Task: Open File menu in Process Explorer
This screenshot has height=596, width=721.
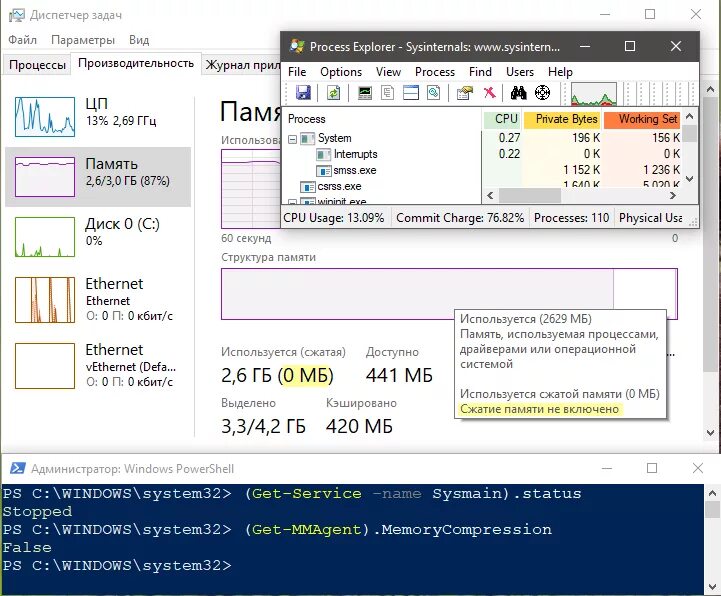Action: pos(297,72)
